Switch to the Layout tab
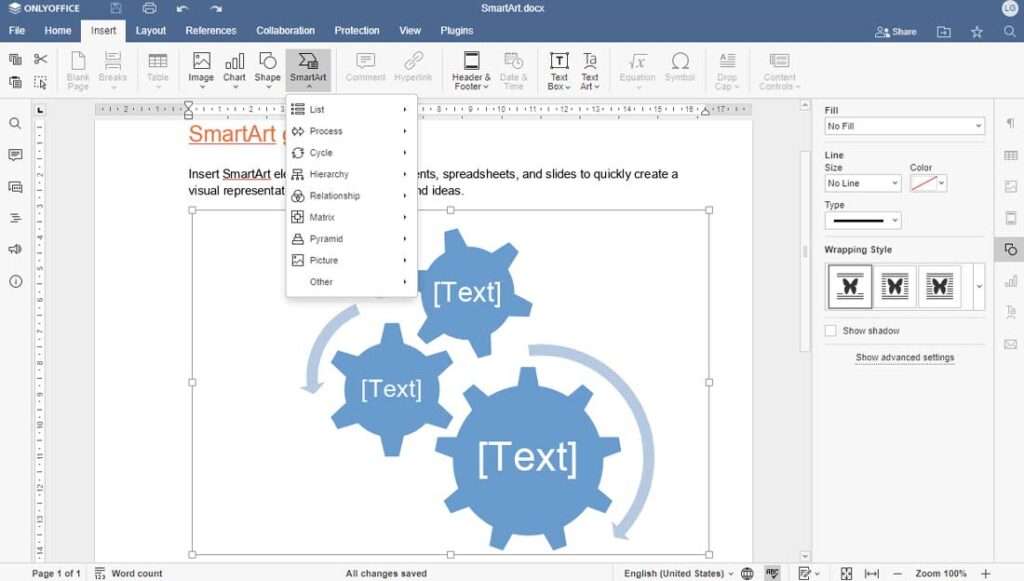Viewport: 1024px width, 581px height. (150, 31)
